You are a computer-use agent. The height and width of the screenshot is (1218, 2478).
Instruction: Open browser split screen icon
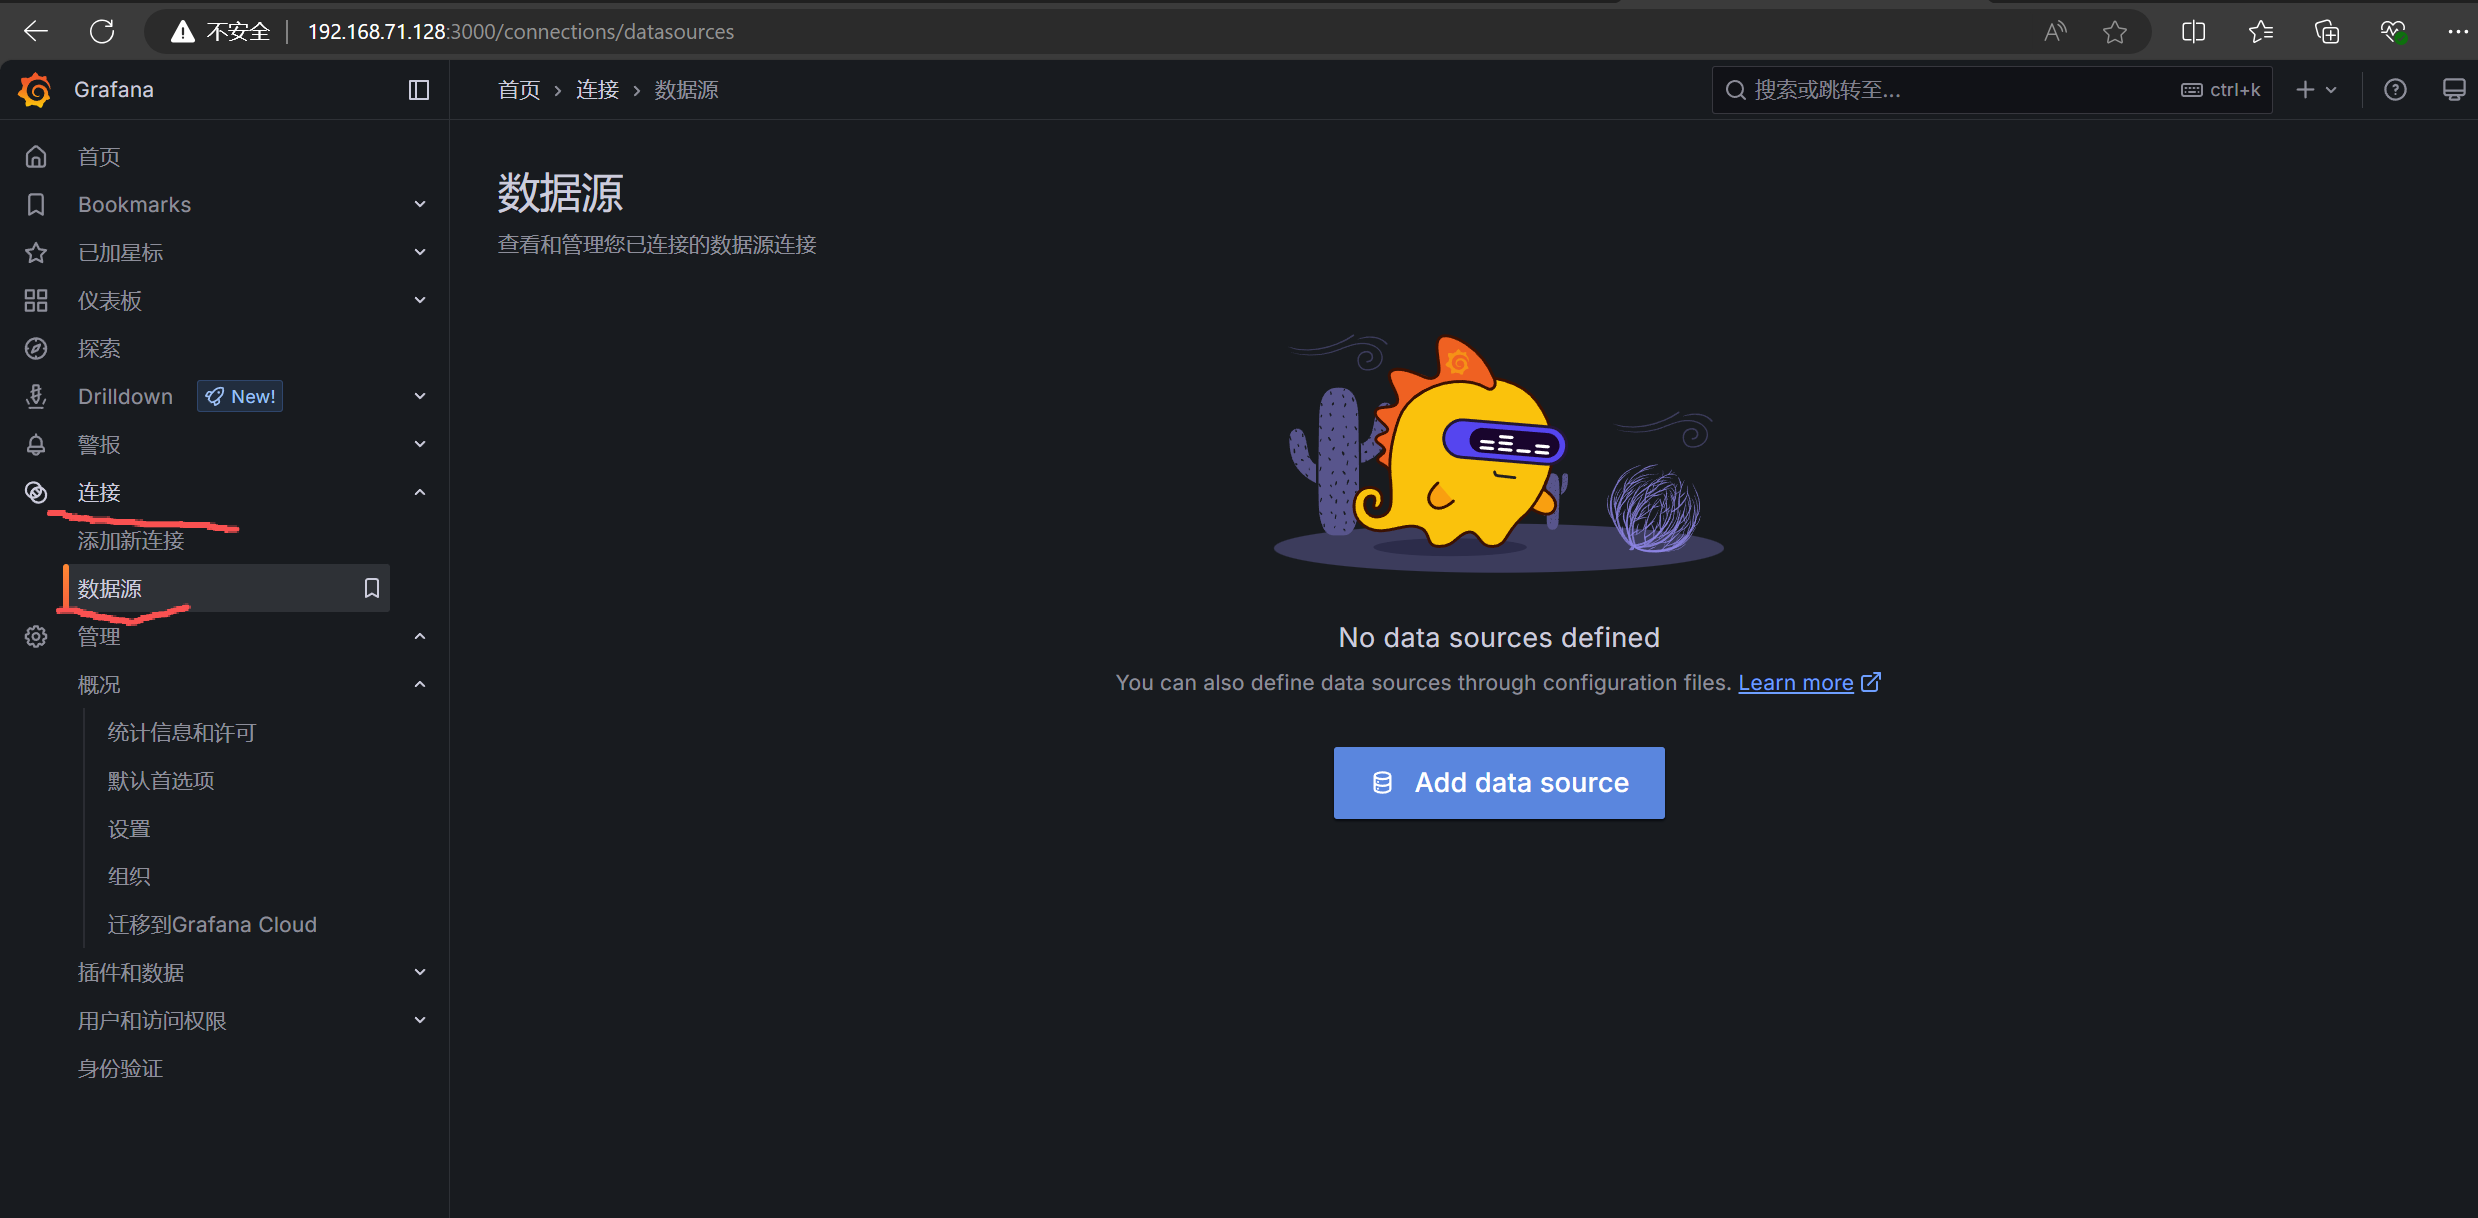[x=2194, y=32]
